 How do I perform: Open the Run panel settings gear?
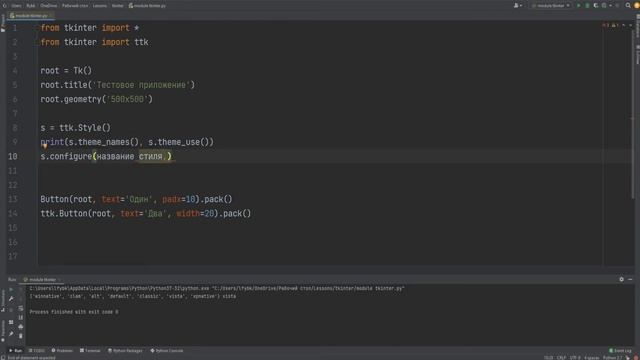[621, 280]
